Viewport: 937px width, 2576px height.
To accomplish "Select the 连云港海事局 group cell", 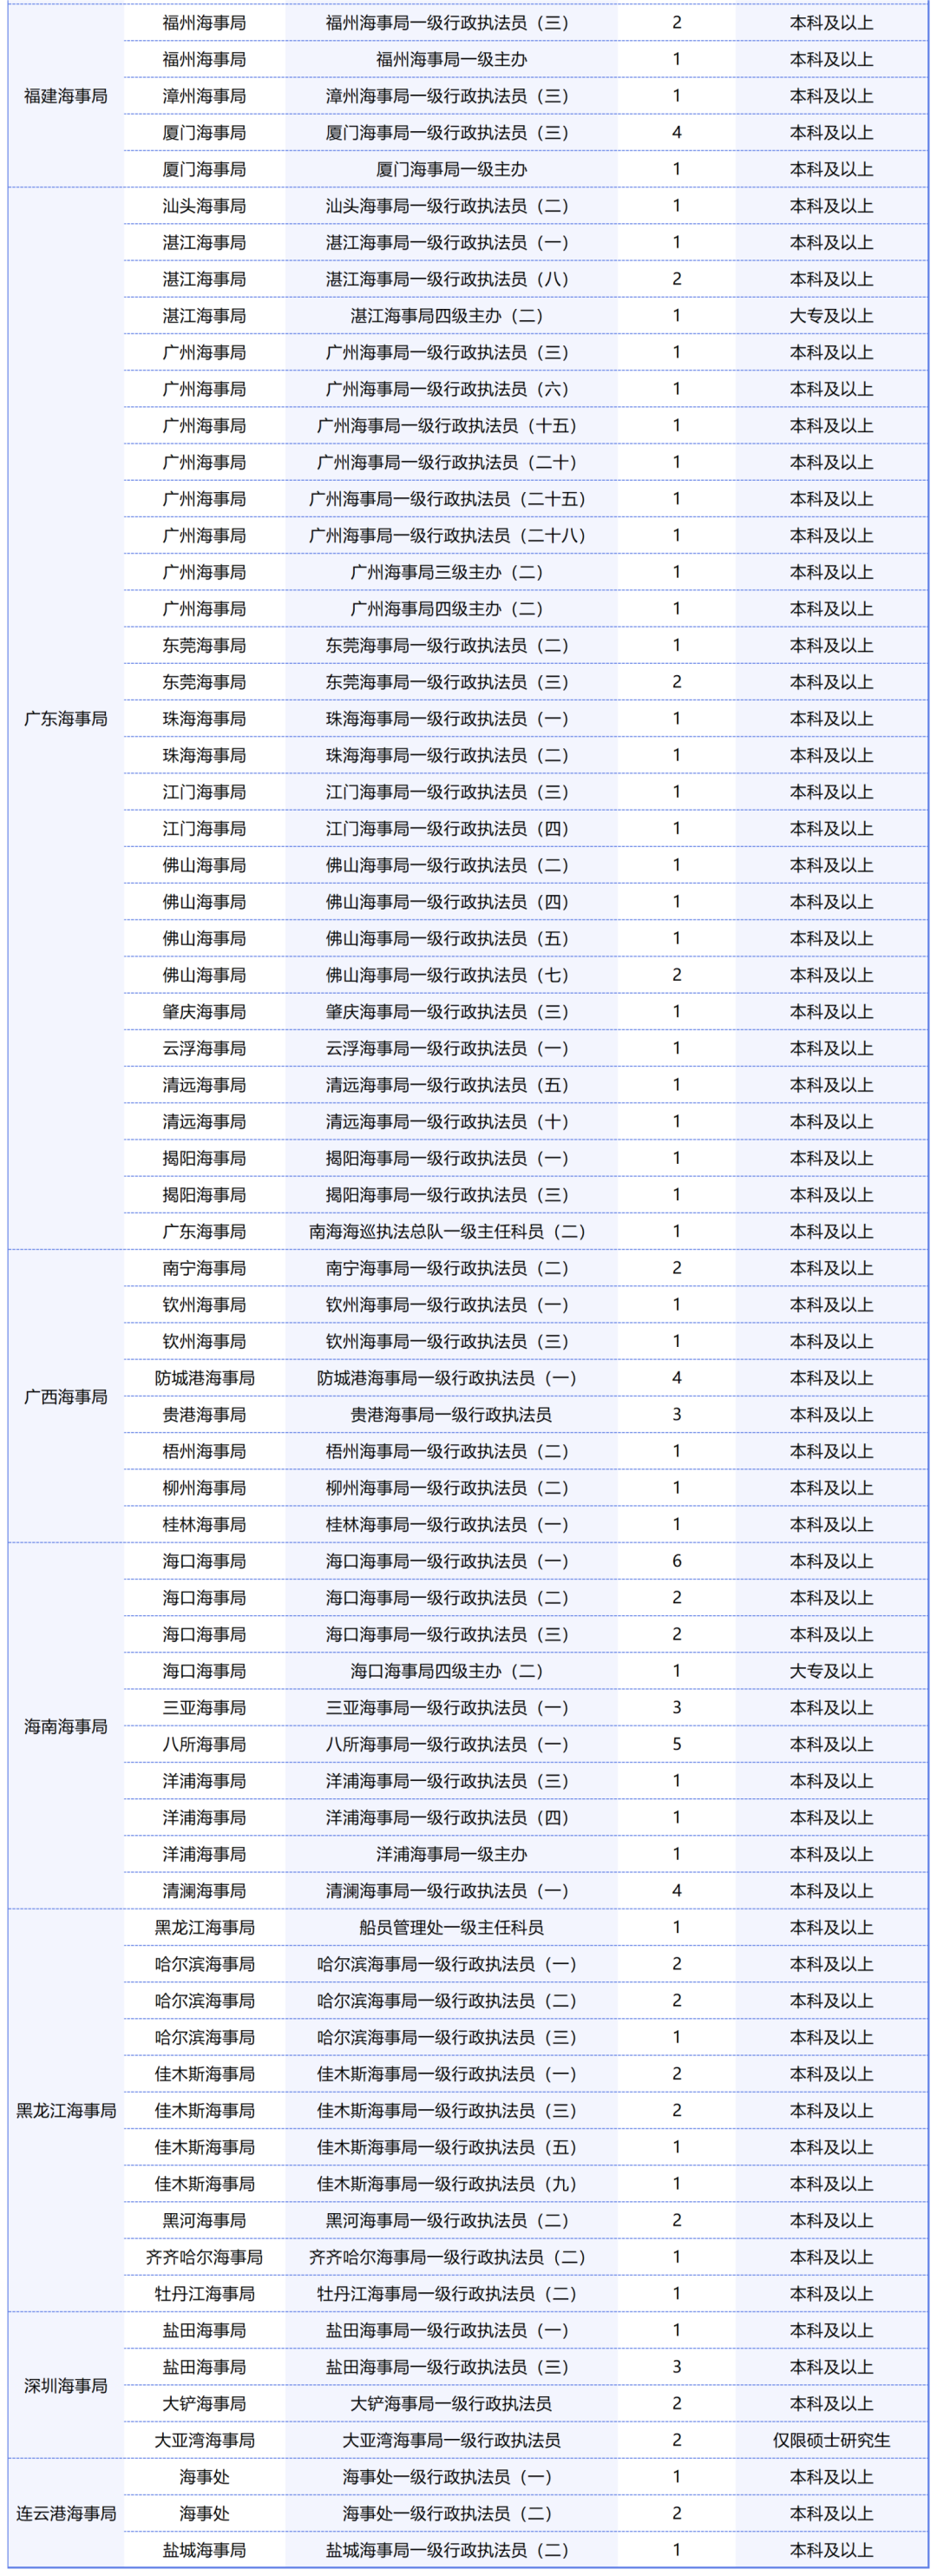I will pyautogui.click(x=66, y=2513).
